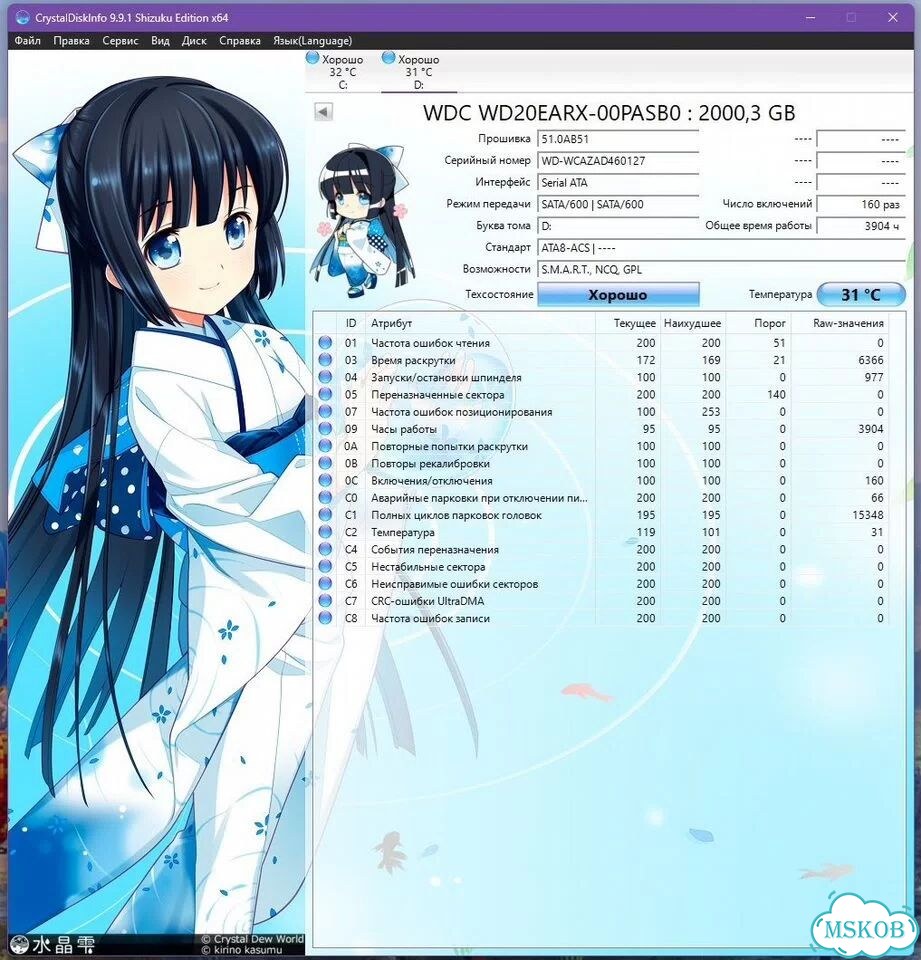Click the total hours 3904 ч field

coord(861,226)
